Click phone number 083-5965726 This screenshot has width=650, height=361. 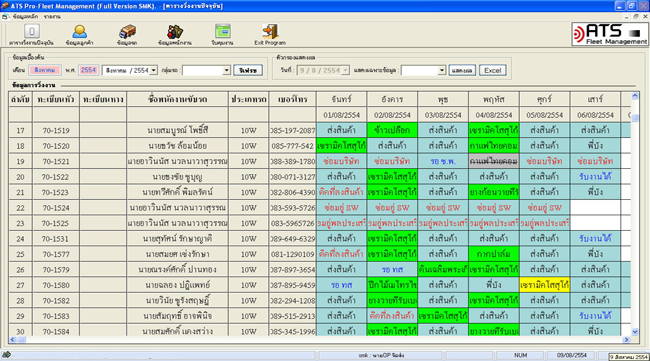click(x=293, y=223)
